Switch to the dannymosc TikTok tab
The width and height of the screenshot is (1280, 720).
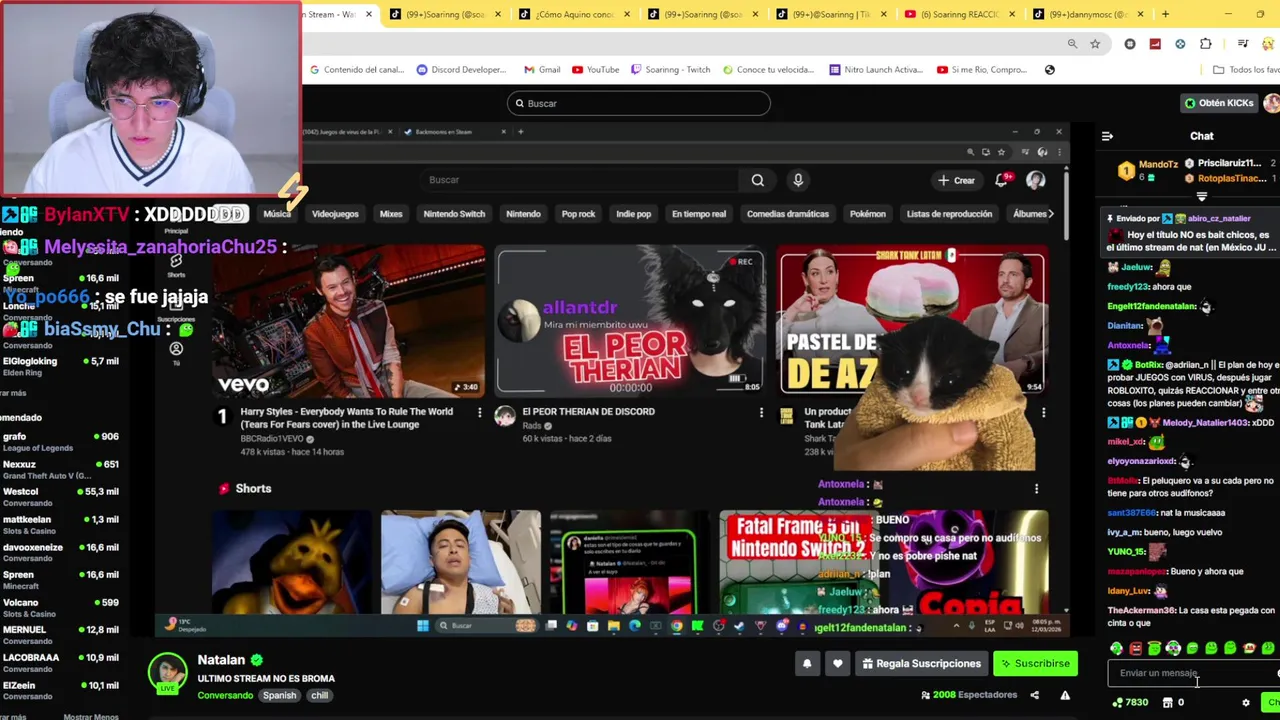[x=1088, y=14]
